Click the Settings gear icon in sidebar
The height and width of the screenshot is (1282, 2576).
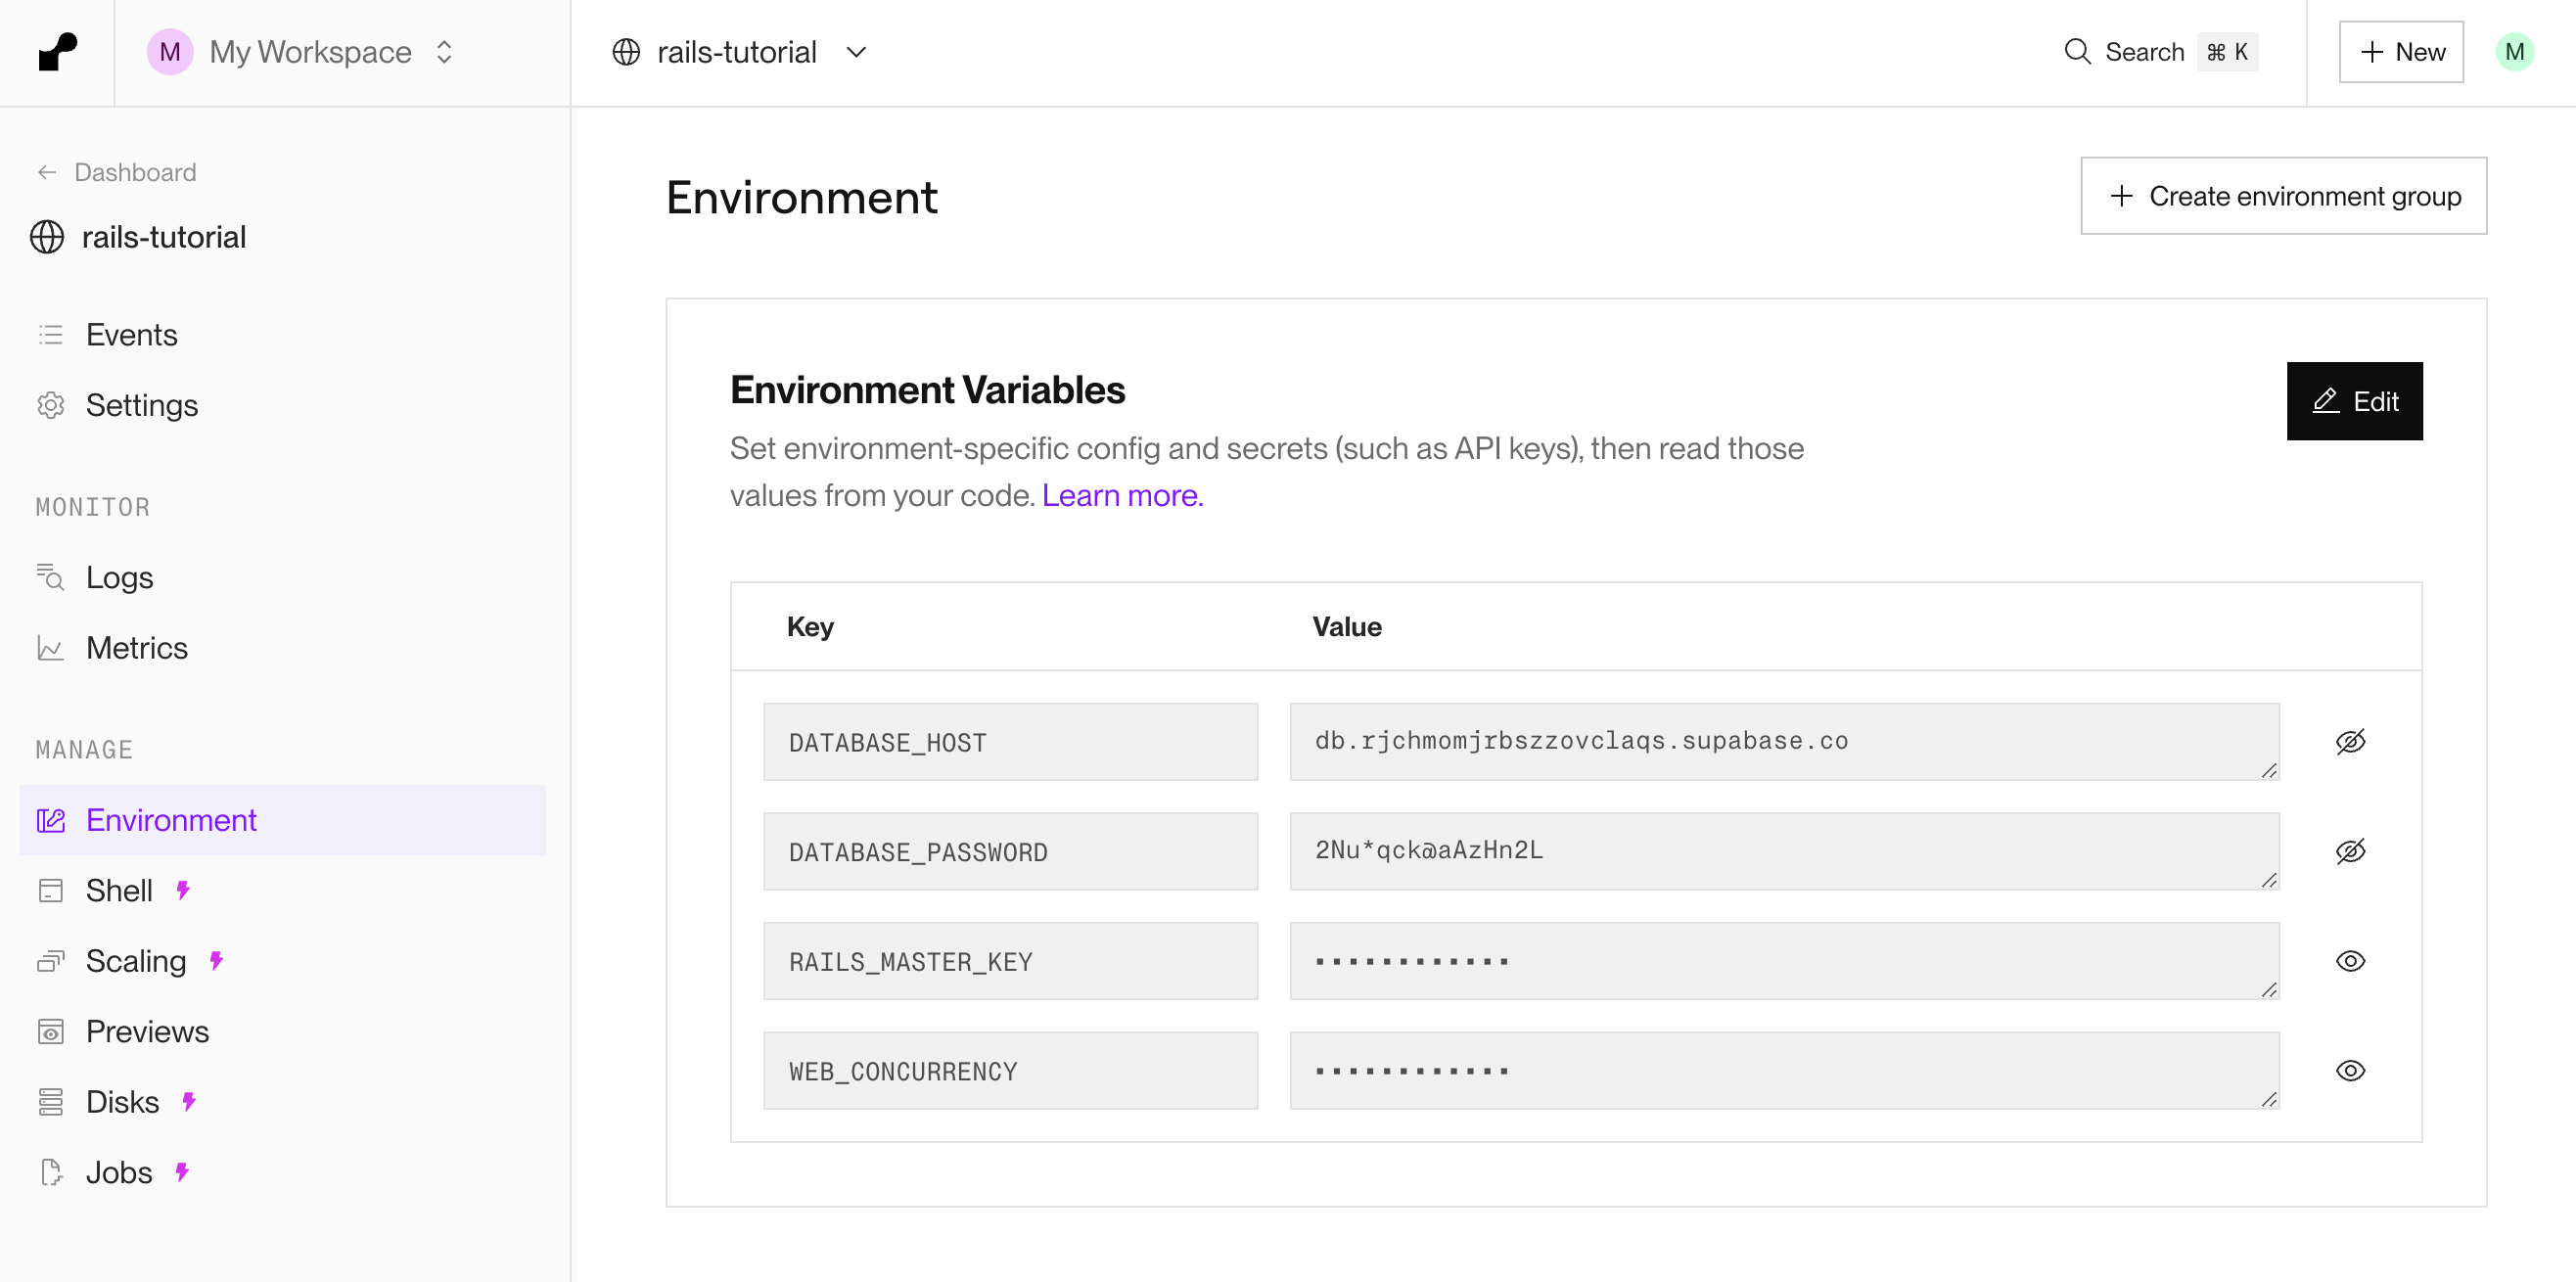click(50, 405)
